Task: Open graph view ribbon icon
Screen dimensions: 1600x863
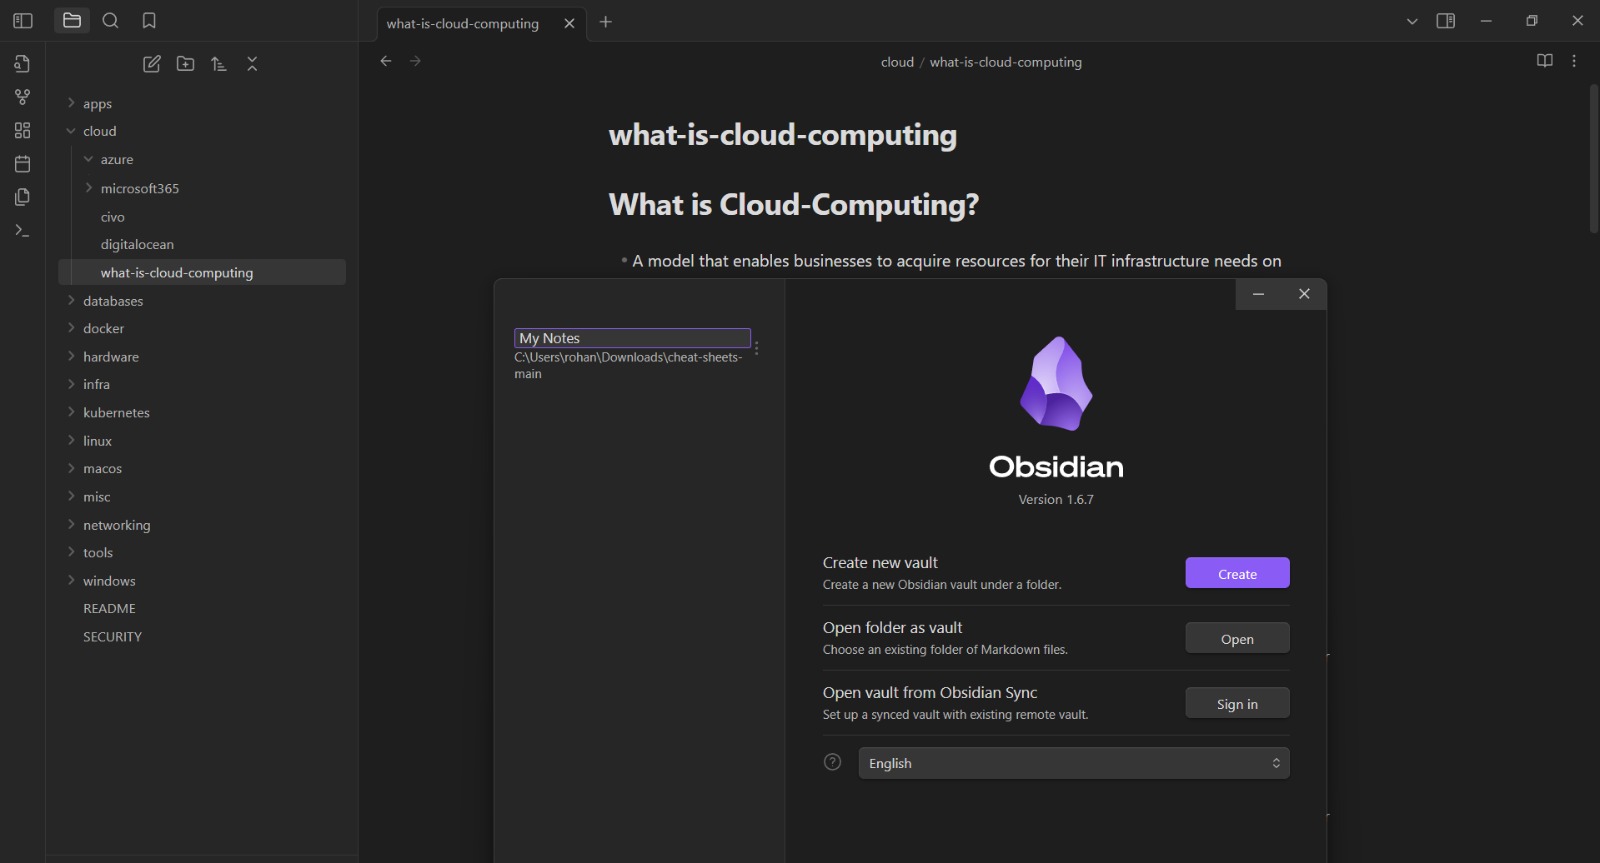Action: pyautogui.click(x=22, y=97)
